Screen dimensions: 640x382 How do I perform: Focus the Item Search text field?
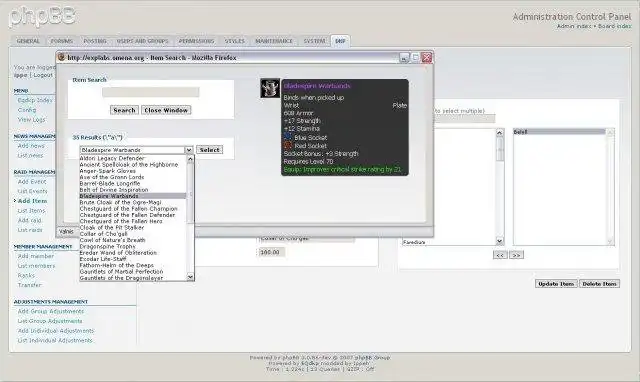(151, 92)
